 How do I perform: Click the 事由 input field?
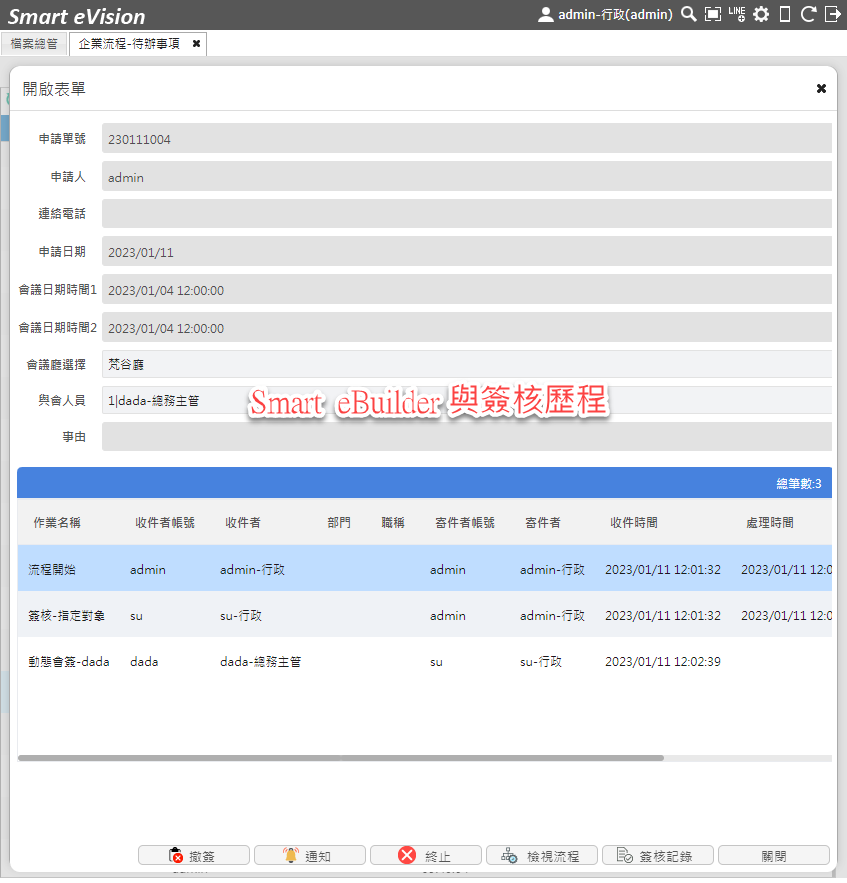click(x=467, y=435)
